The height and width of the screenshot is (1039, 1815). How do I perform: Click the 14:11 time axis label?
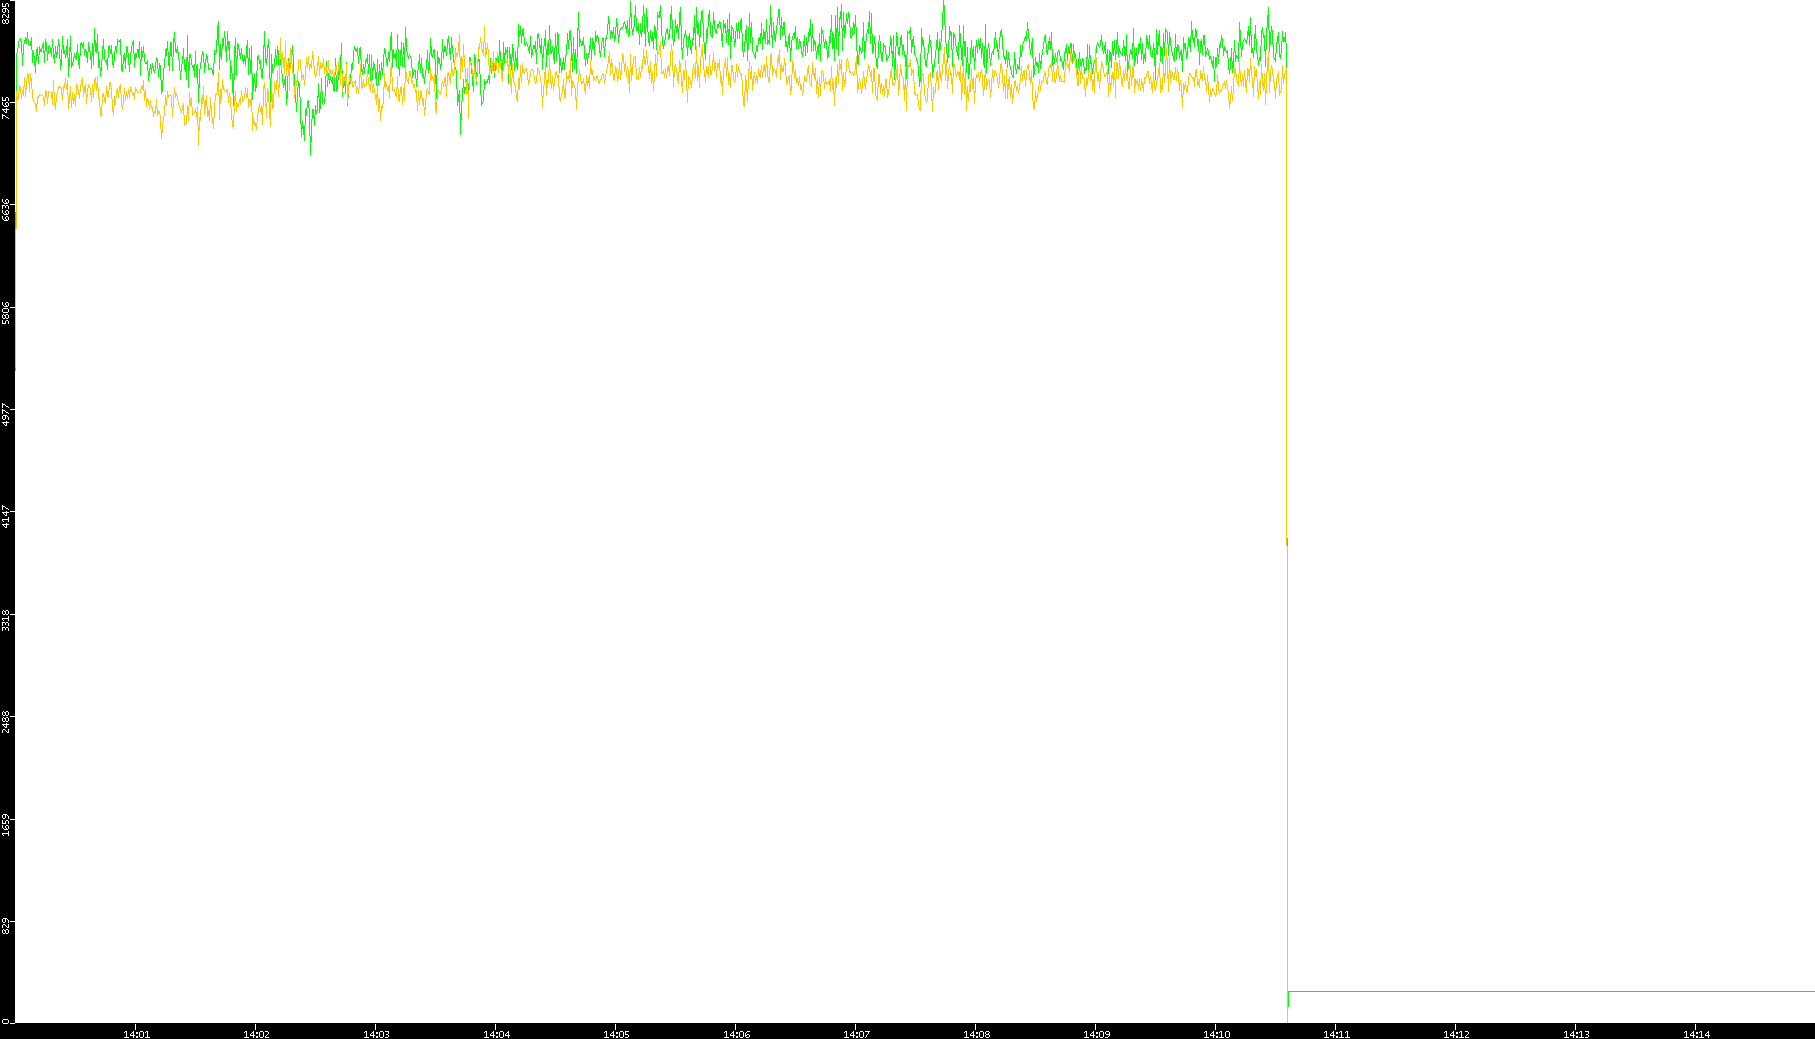tap(1336, 1034)
